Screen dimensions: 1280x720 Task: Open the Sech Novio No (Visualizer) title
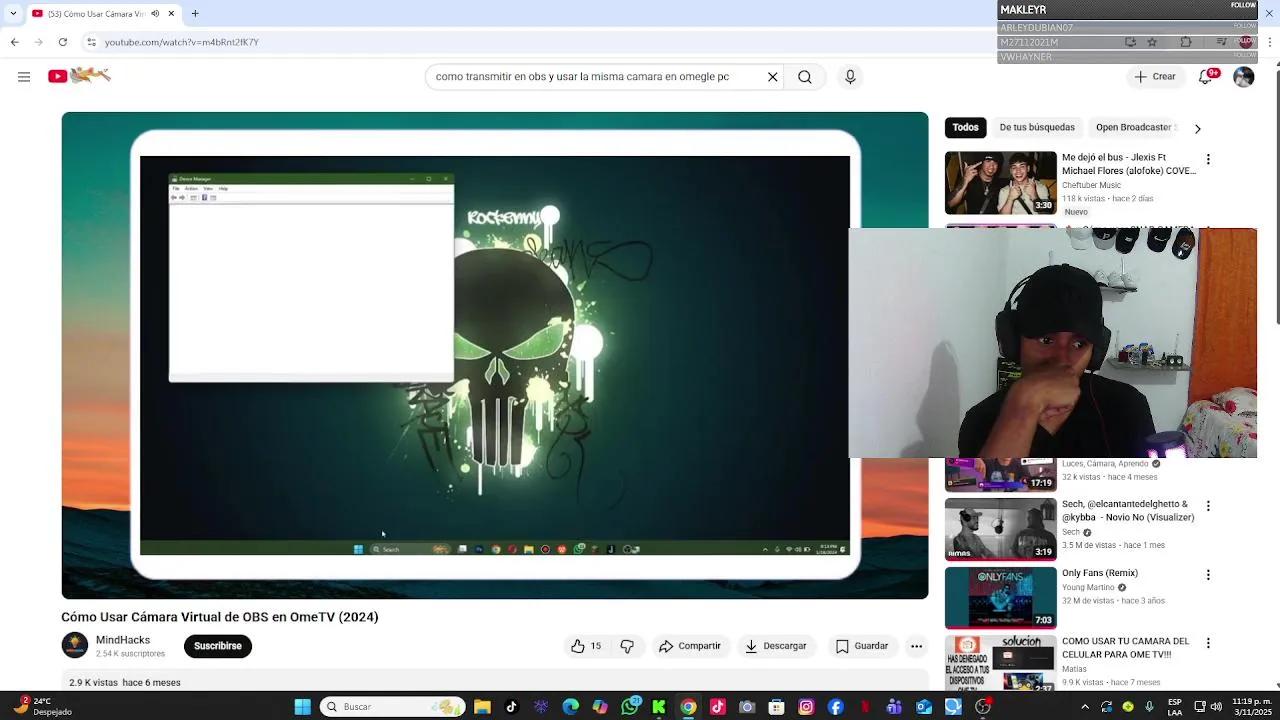click(1128, 511)
